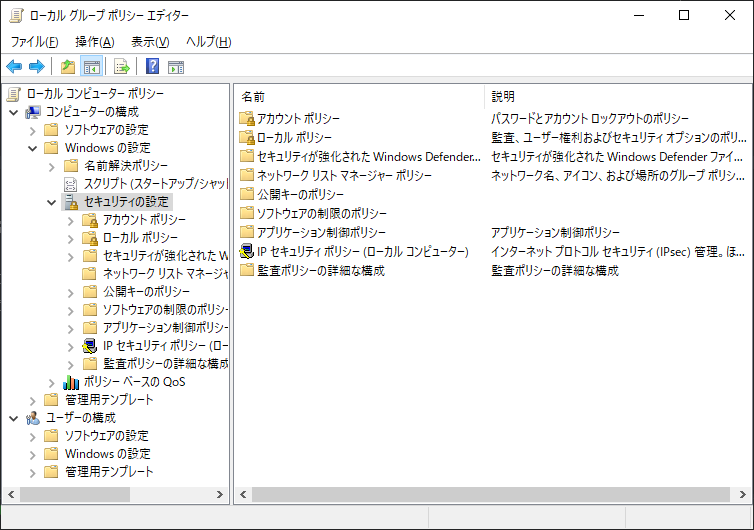Collapse the セキュリティの設定 node
The image size is (754, 530).
point(52,202)
